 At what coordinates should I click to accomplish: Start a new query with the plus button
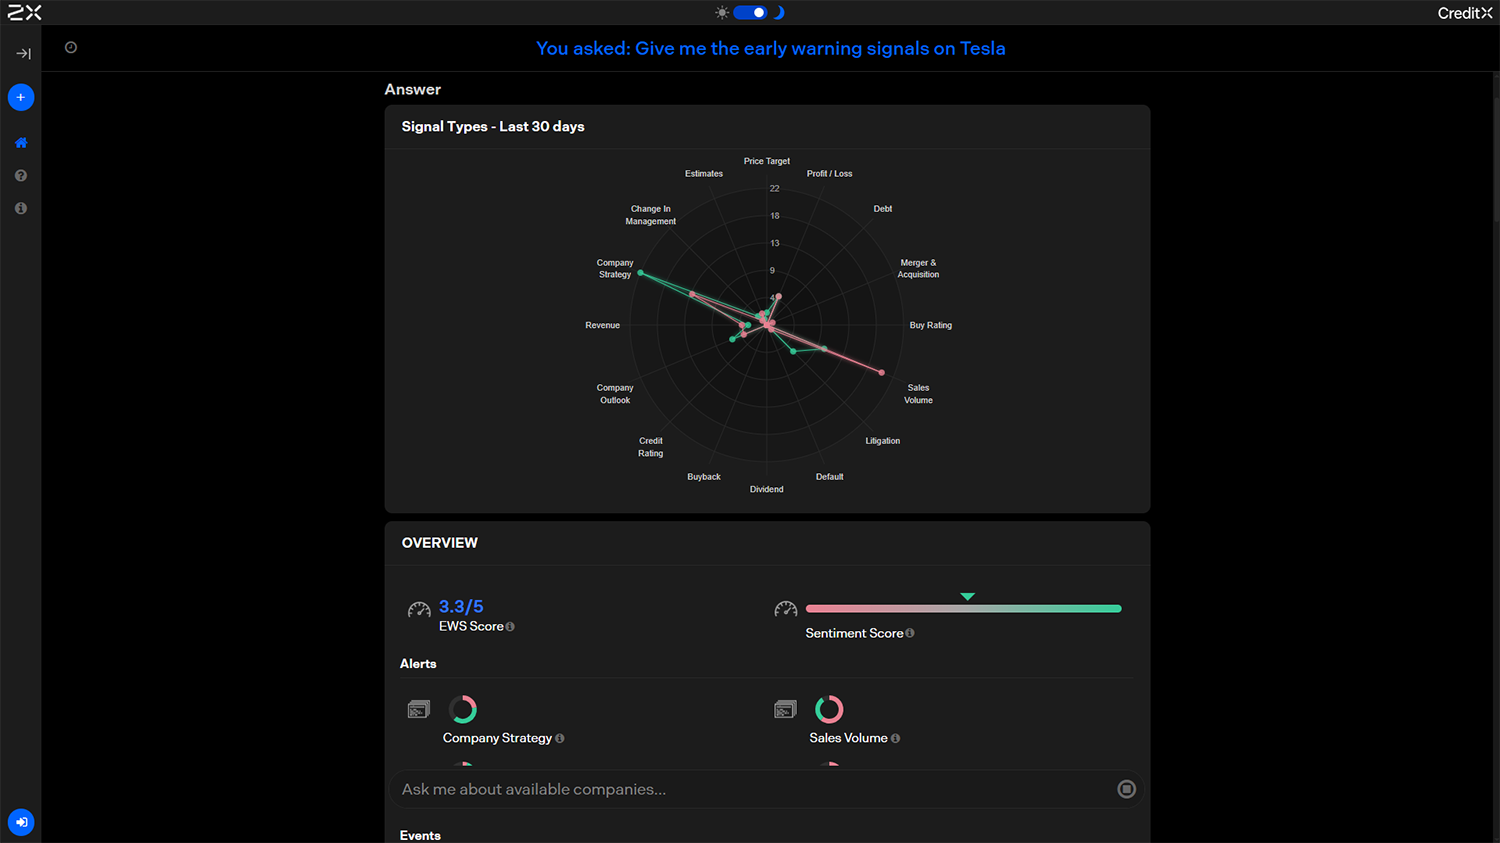tap(21, 97)
